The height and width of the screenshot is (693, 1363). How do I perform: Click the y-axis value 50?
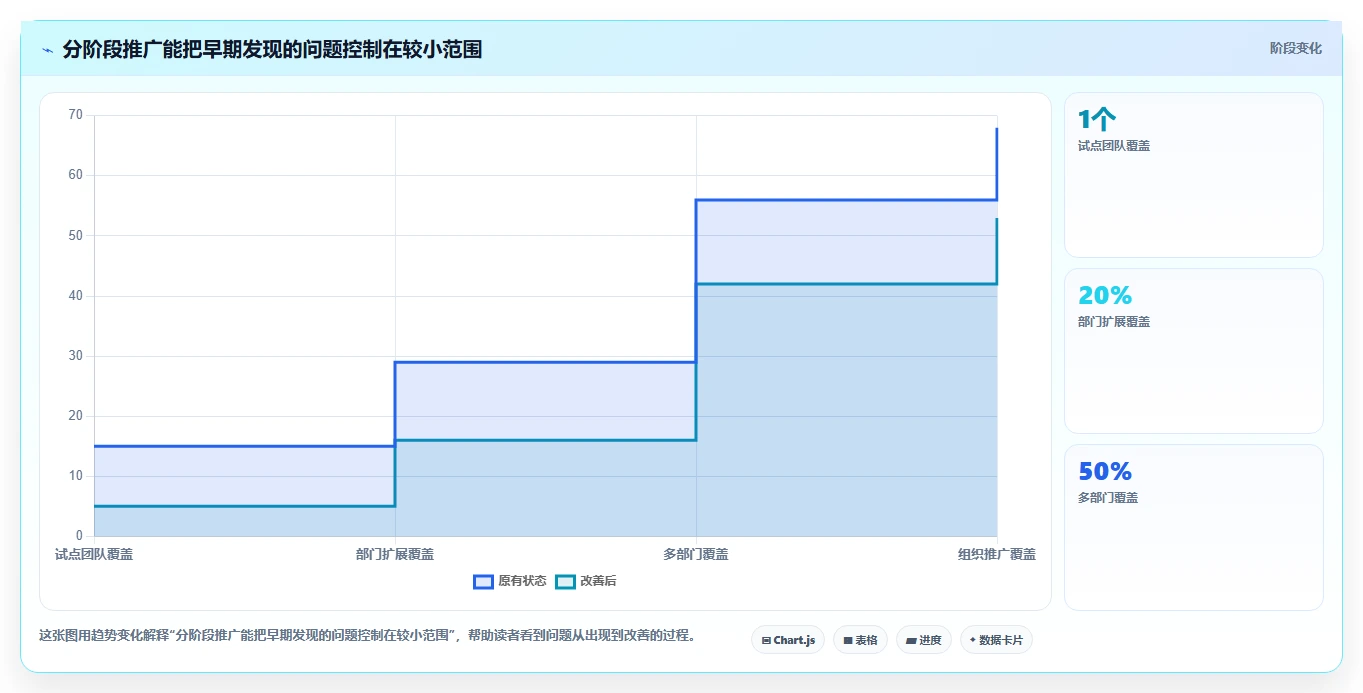76,235
